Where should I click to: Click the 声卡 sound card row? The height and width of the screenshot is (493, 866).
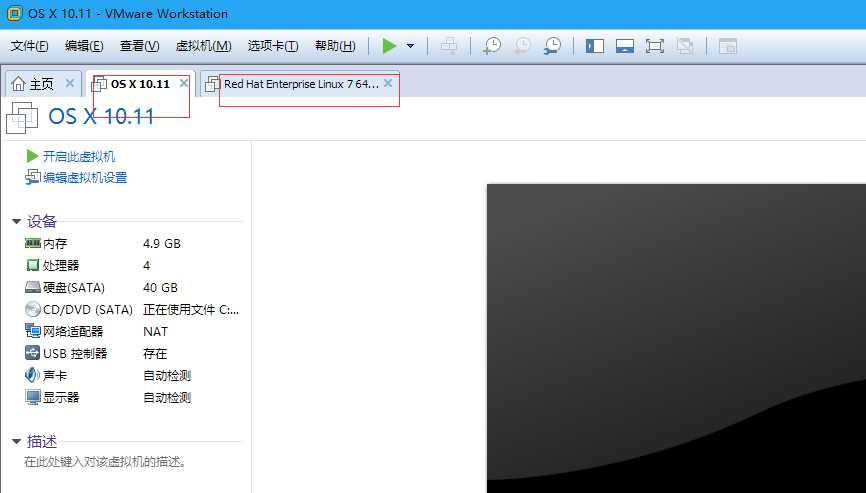point(133,375)
